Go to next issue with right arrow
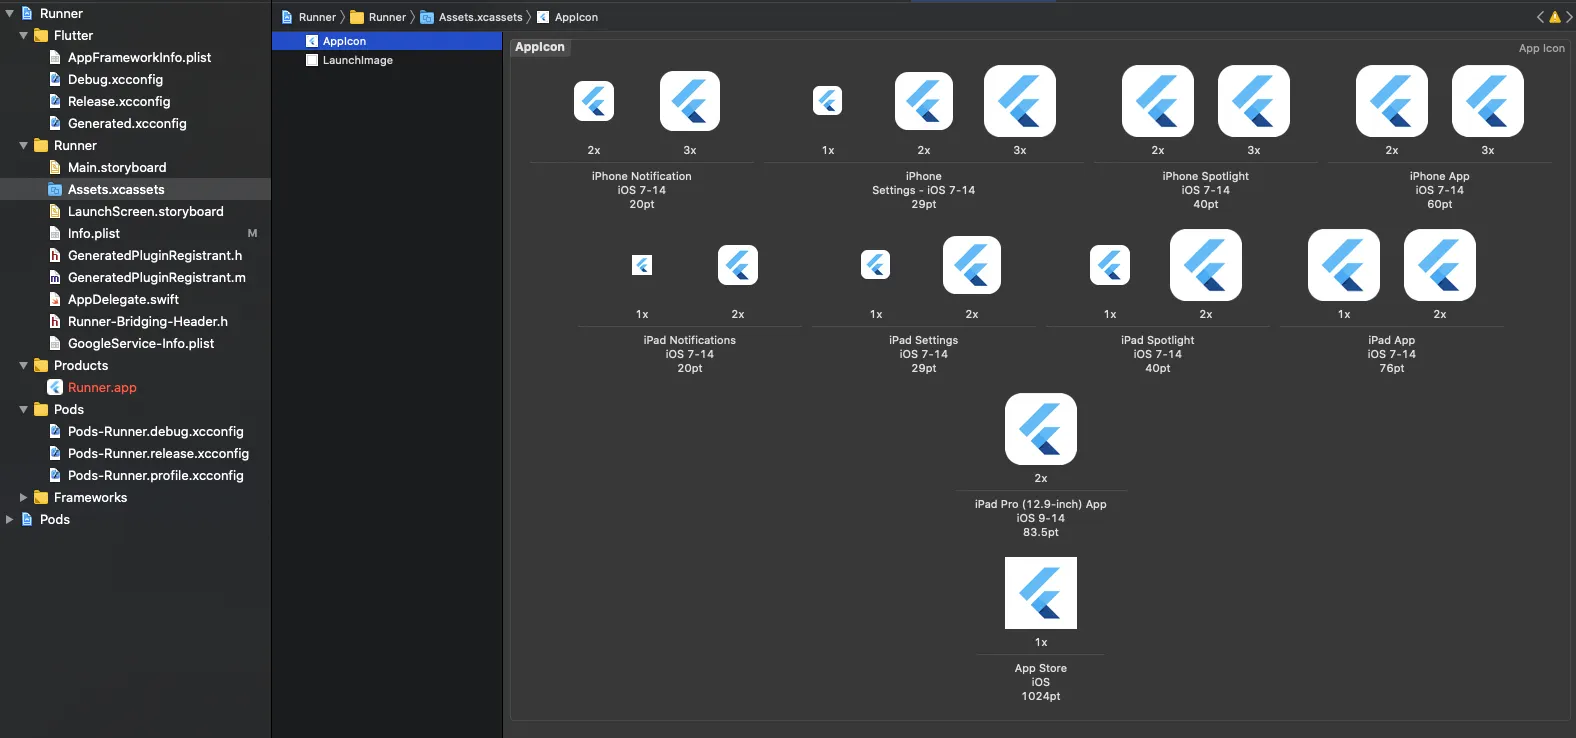Image resolution: width=1576 pixels, height=738 pixels. 1569,17
